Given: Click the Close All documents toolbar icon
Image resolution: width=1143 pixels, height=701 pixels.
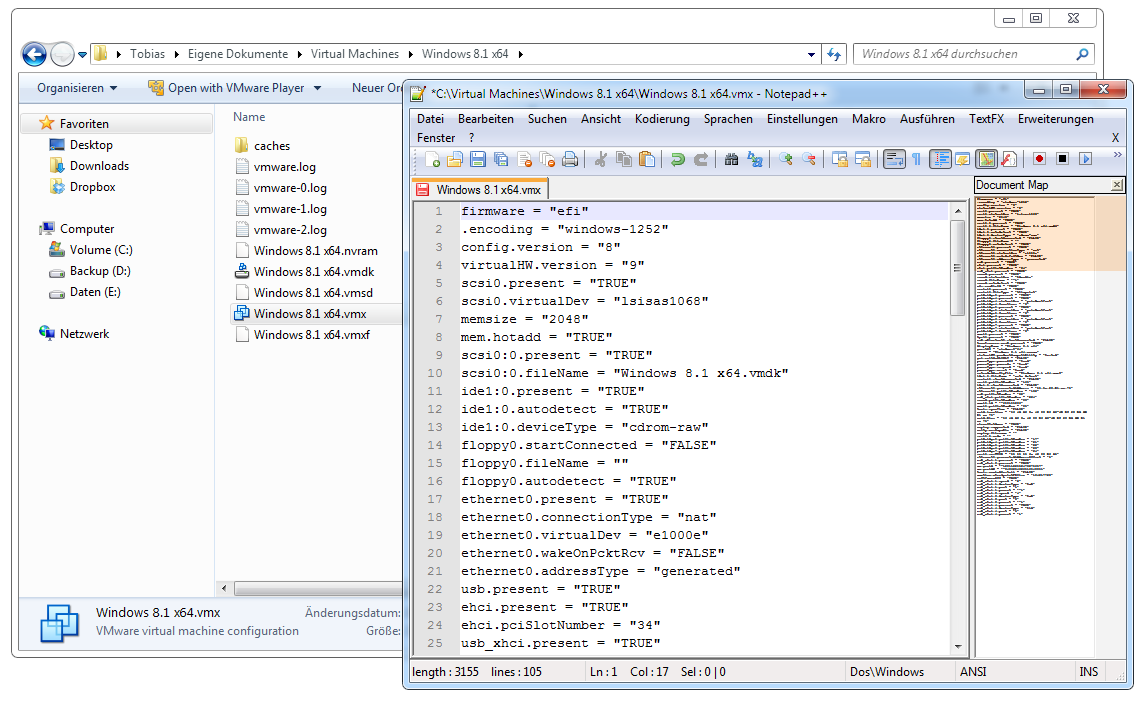Looking at the screenshot, I should (547, 159).
